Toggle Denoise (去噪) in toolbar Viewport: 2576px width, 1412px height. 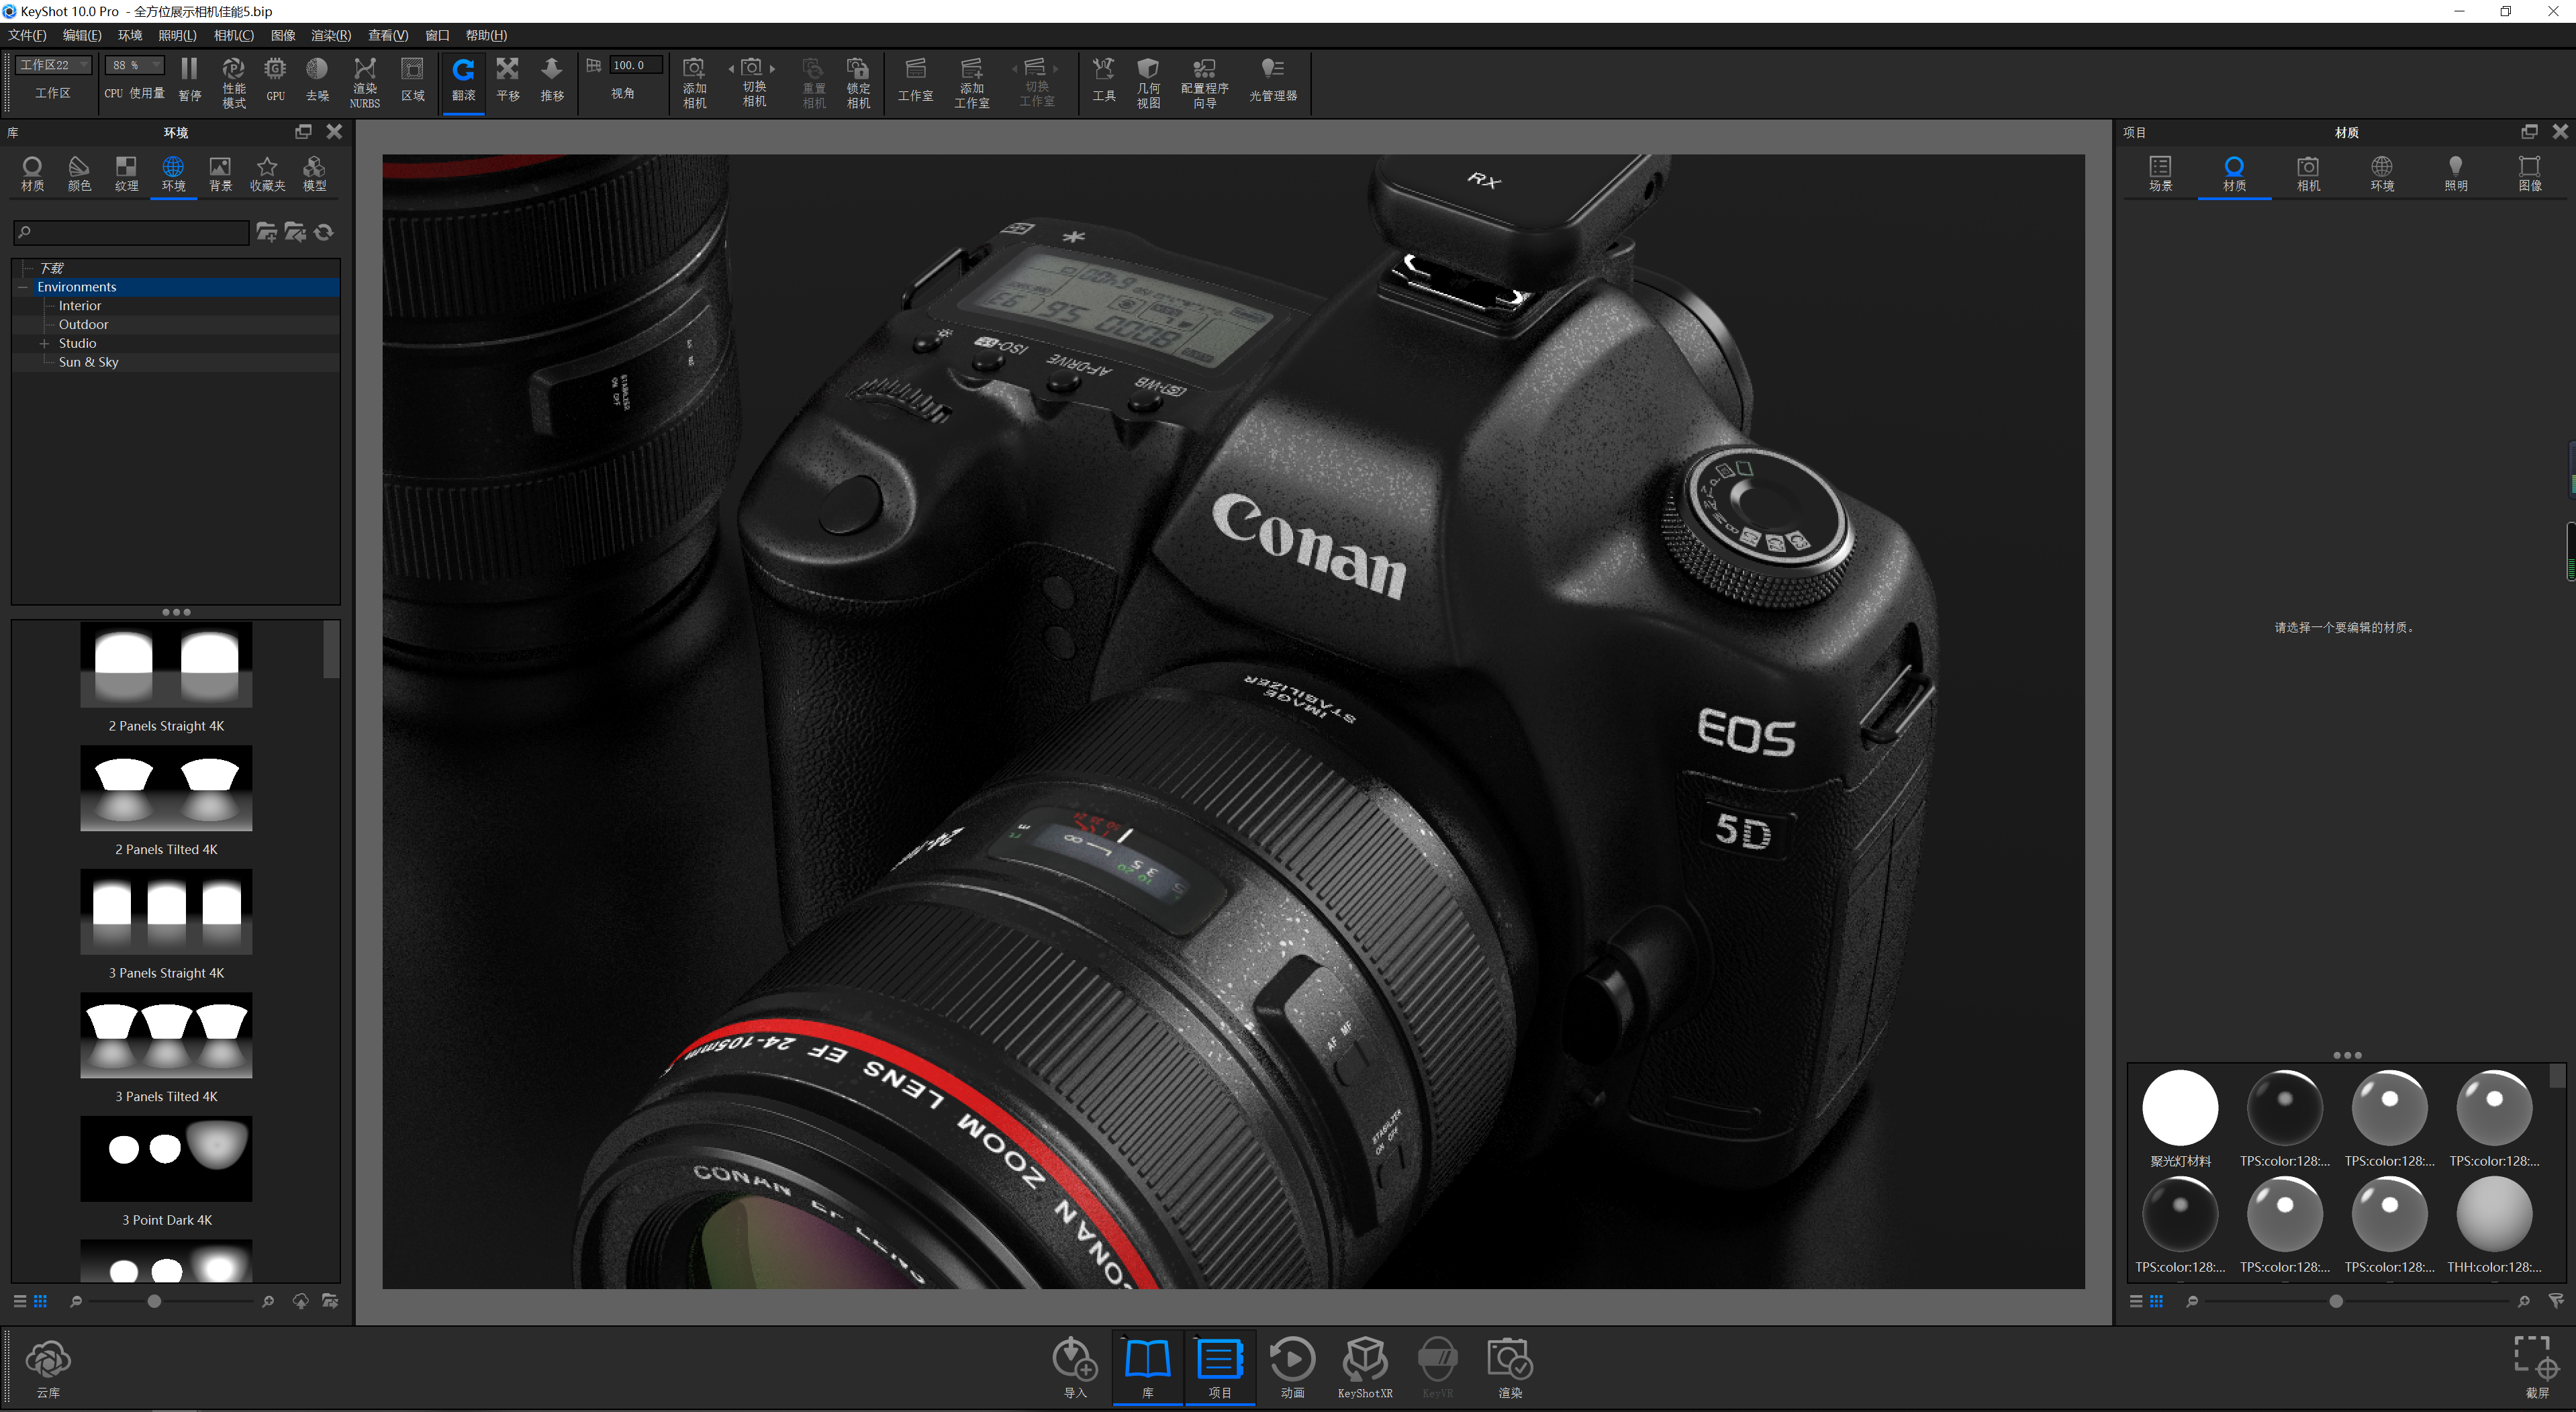[317, 80]
